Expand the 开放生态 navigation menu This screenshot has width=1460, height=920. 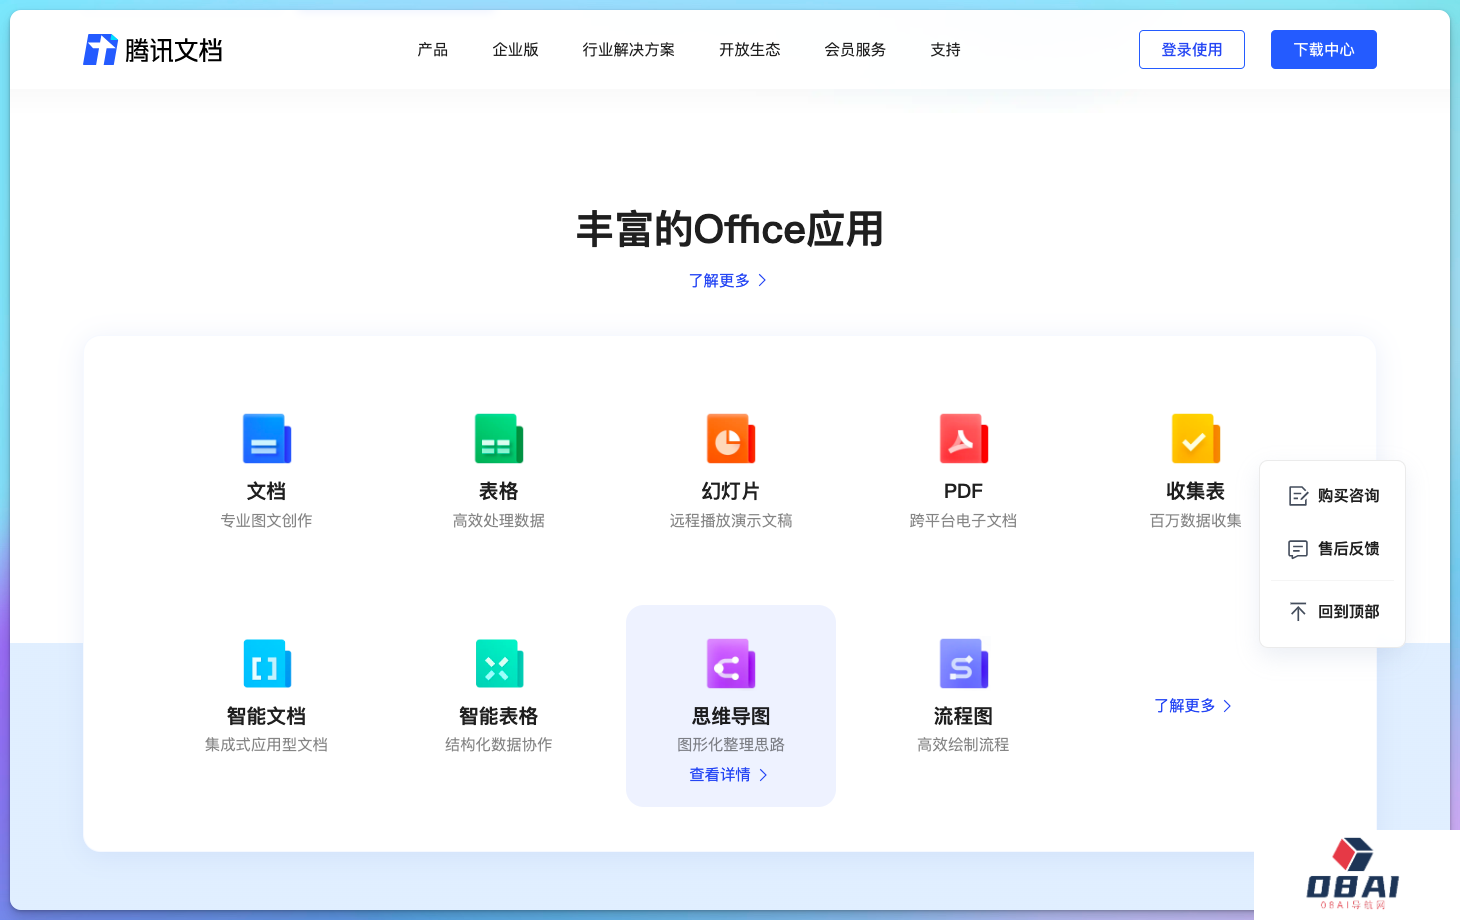point(749,50)
